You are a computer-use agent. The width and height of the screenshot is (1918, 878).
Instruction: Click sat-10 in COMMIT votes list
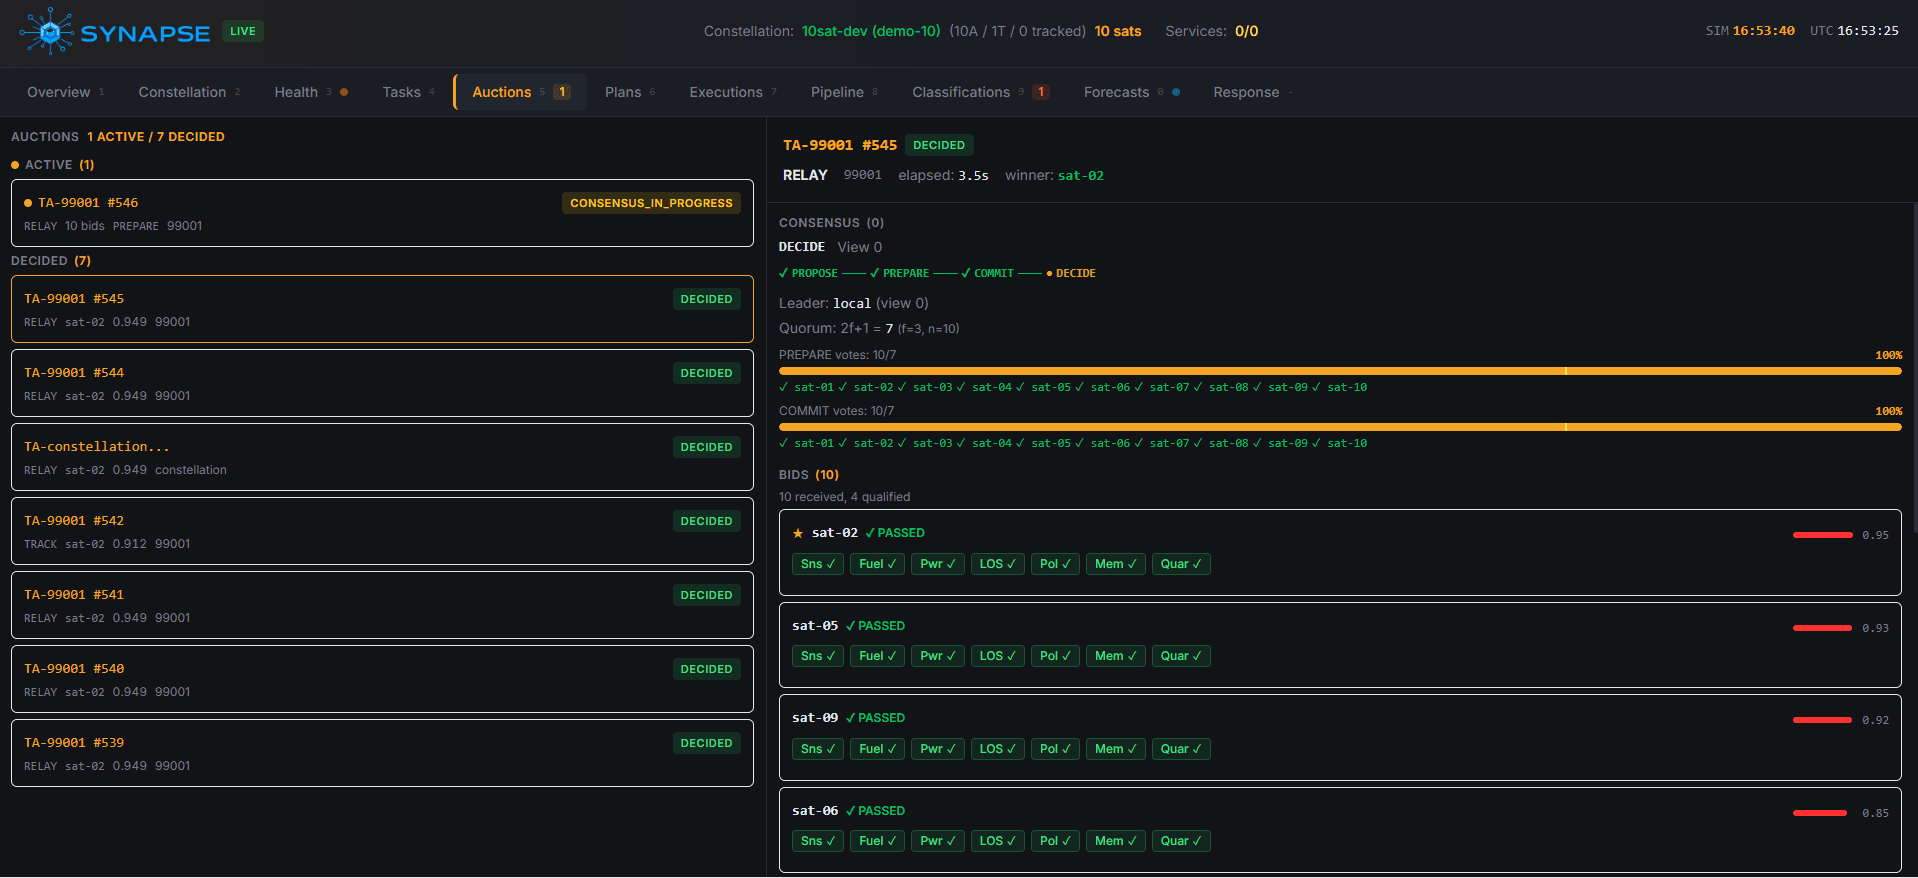pos(1339,443)
